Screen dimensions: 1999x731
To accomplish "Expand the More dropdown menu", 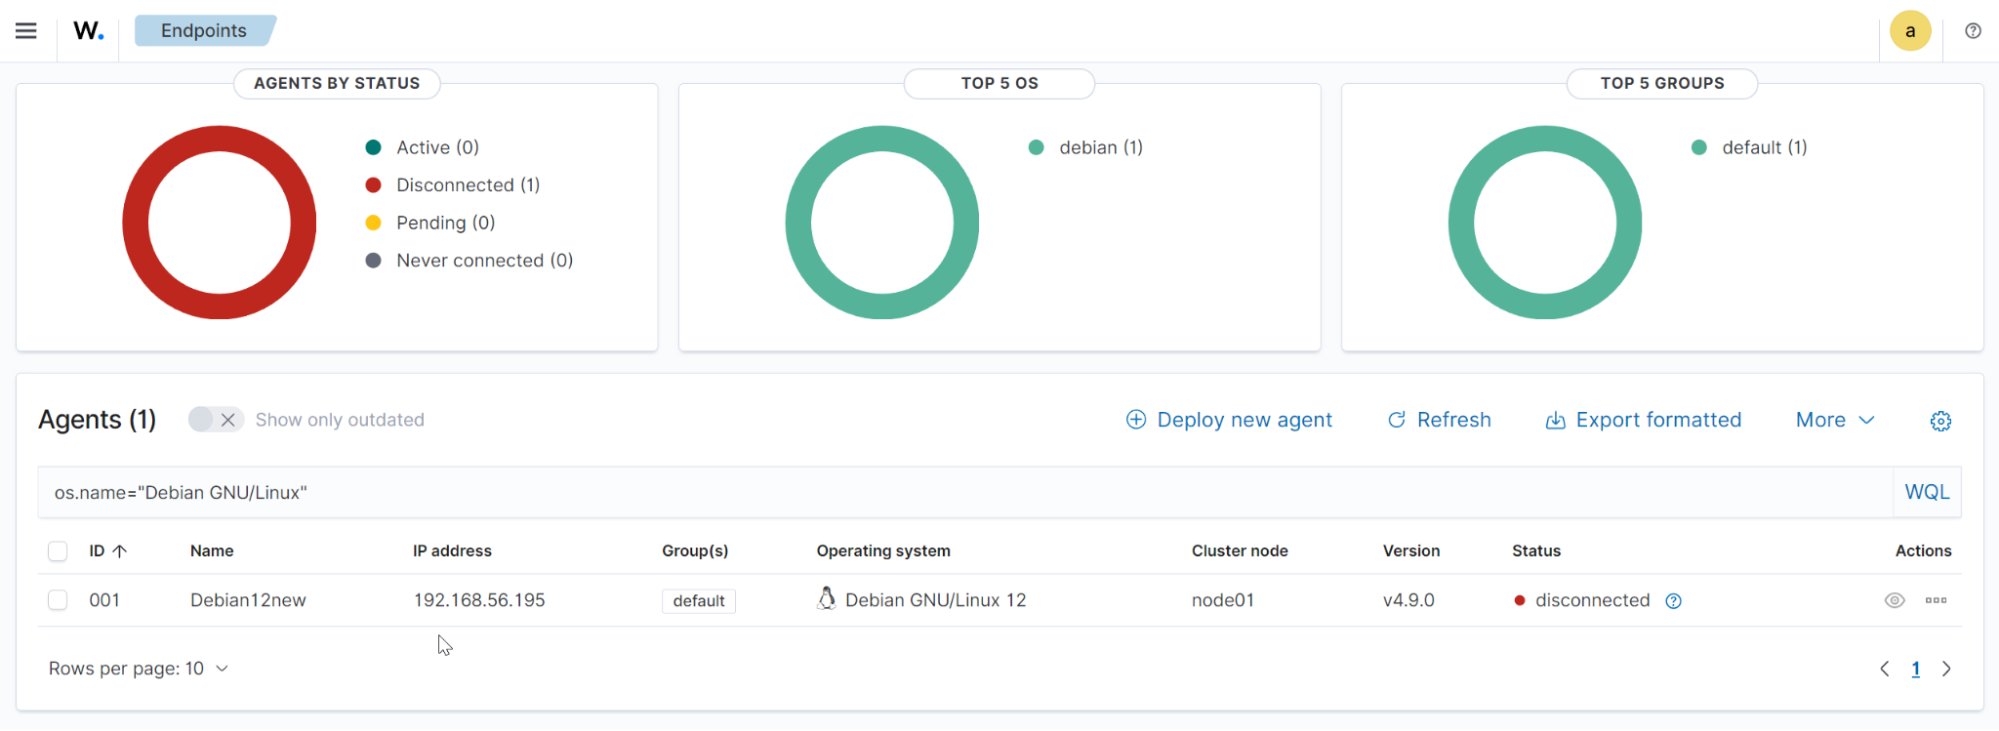I will click(1834, 420).
